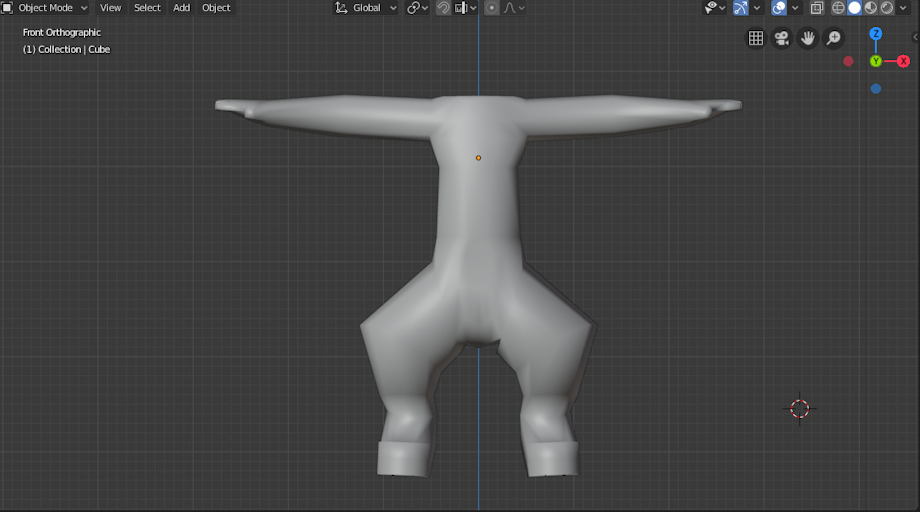Click the Z axis on navigation gizmo
Screen dimensions: 920x512
pyautogui.click(x=875, y=33)
